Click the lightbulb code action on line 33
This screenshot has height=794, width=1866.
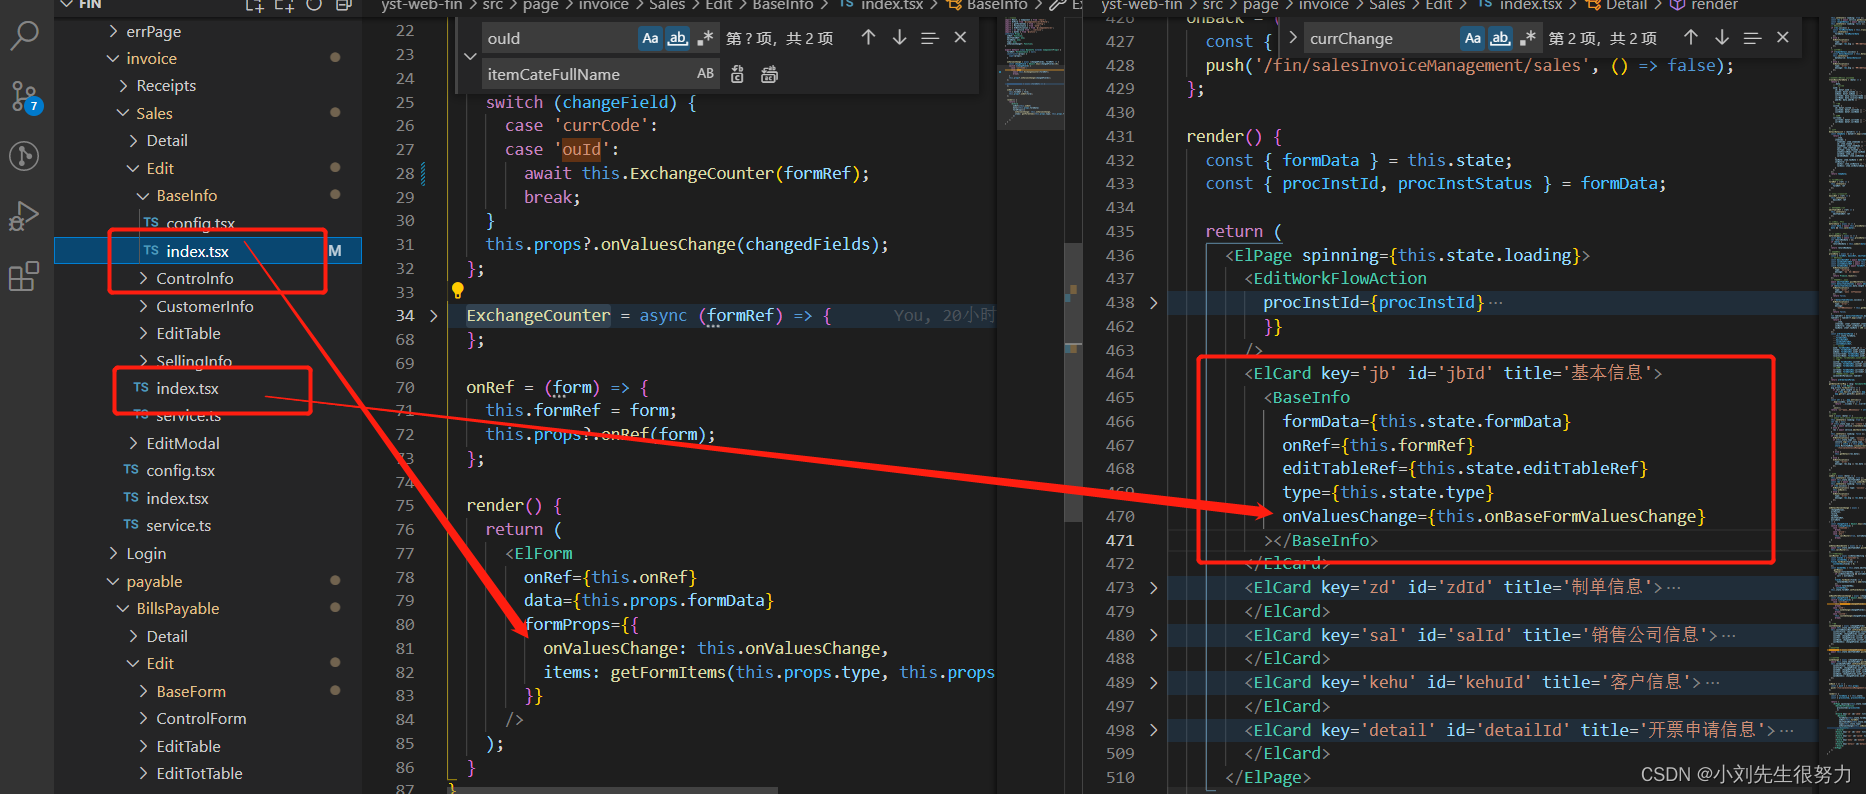click(x=457, y=291)
